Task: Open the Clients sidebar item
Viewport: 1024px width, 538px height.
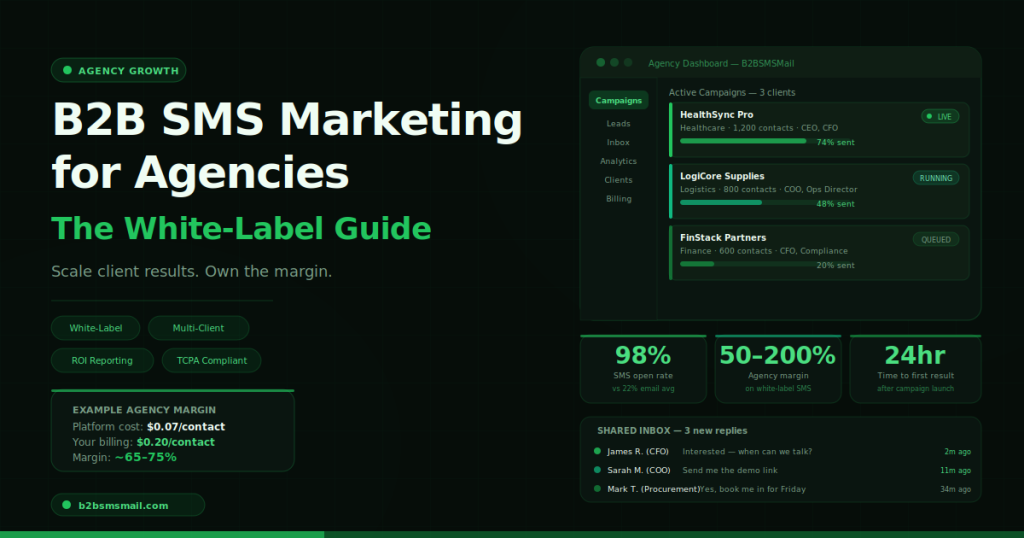Action: pyautogui.click(x=618, y=180)
